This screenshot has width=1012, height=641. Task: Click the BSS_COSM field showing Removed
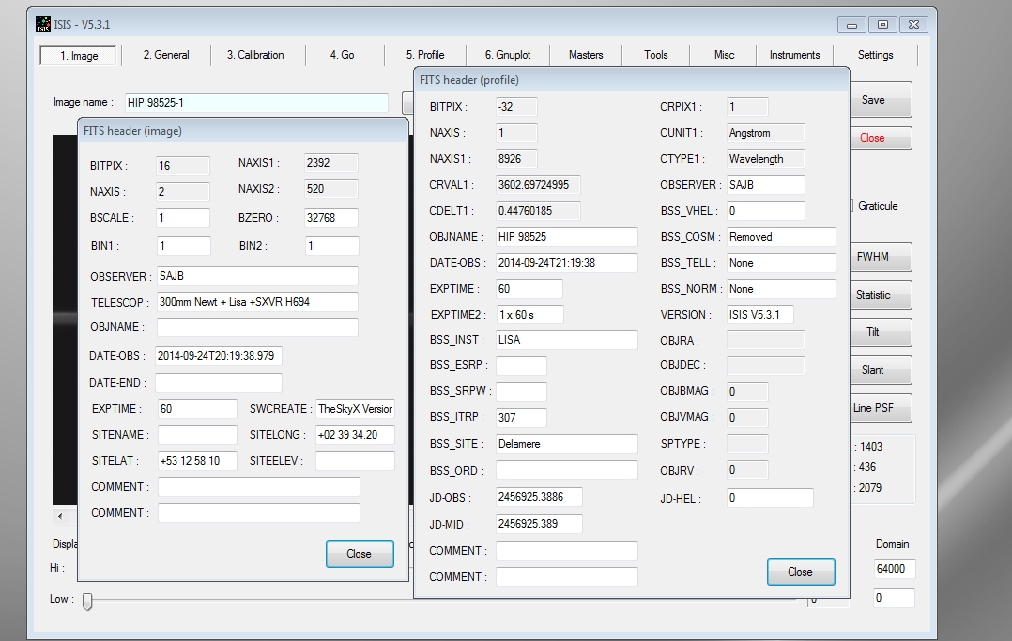click(782, 237)
